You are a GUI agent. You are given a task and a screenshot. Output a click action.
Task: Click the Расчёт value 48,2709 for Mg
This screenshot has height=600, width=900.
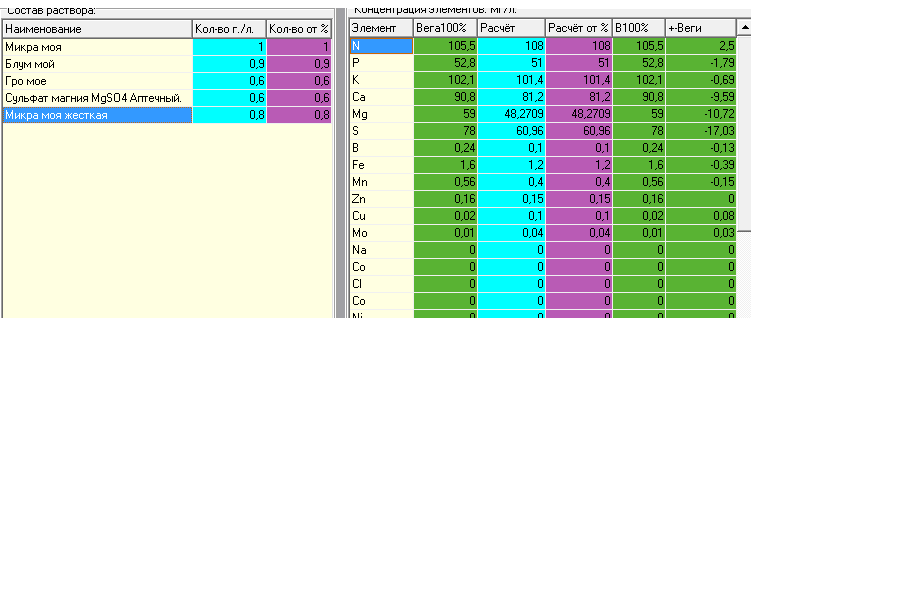tap(511, 114)
